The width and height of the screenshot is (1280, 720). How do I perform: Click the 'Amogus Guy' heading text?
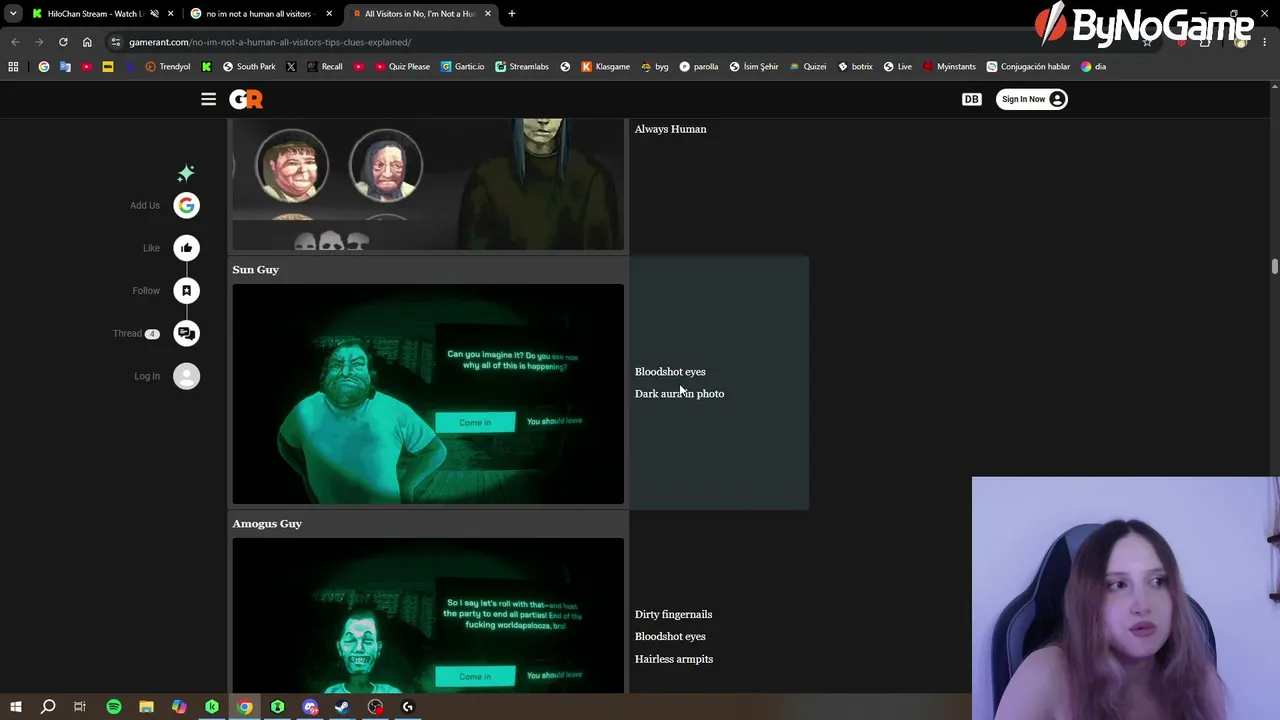(x=267, y=523)
